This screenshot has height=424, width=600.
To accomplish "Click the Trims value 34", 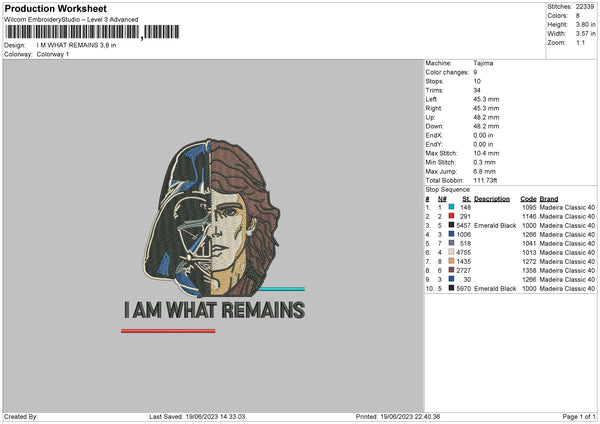I will tap(477, 90).
